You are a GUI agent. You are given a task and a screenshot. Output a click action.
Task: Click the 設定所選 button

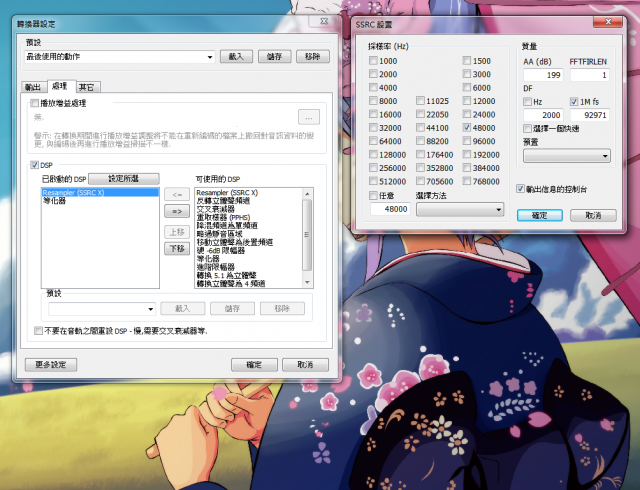click(124, 179)
